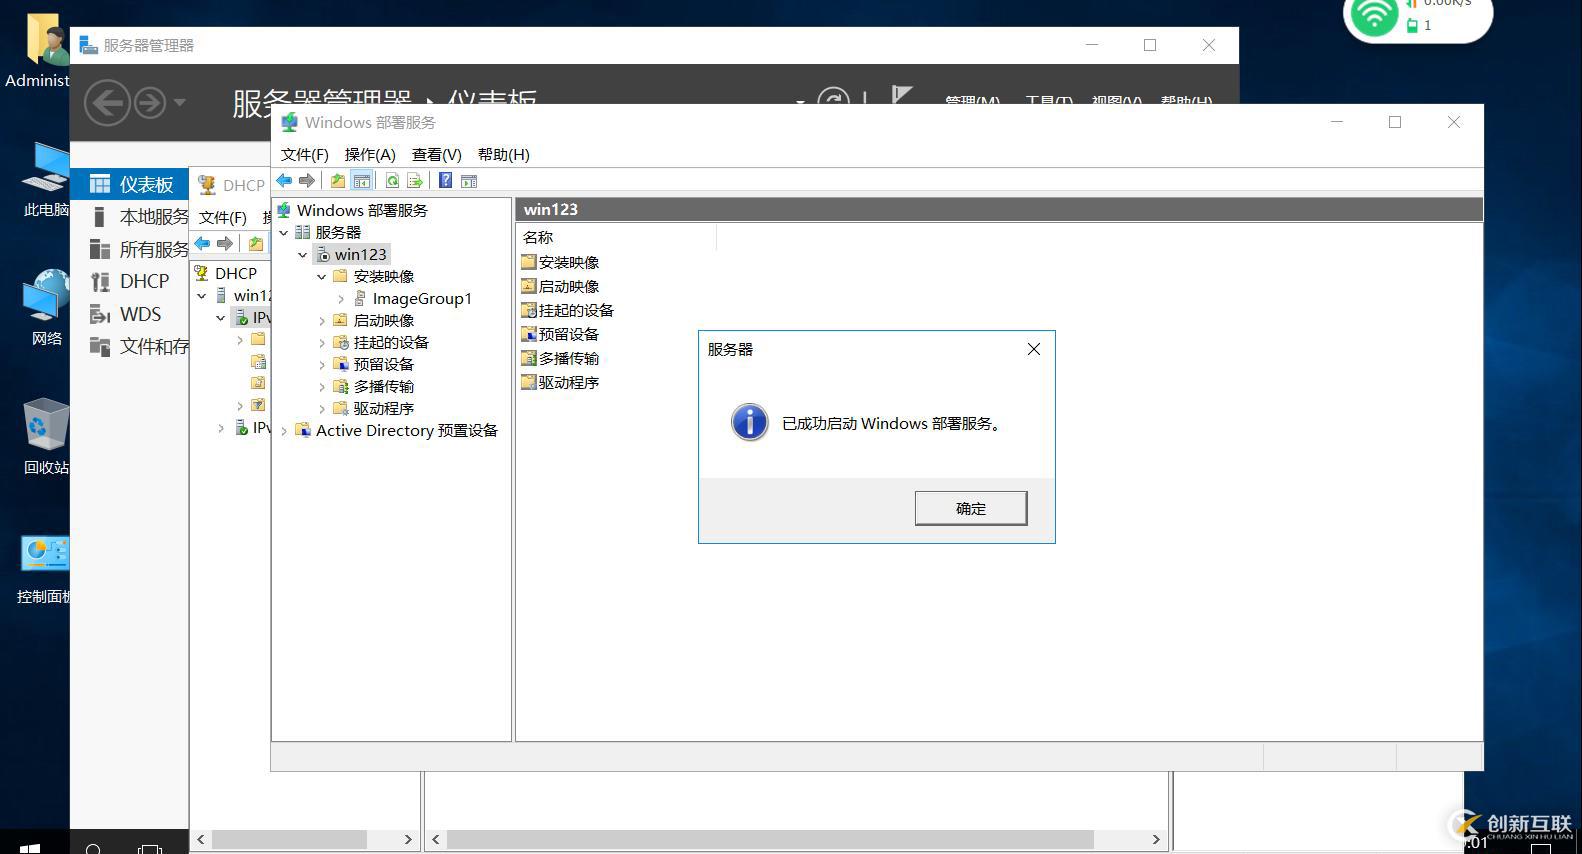Expand the Active Directory 预置设备 node

point(284,430)
